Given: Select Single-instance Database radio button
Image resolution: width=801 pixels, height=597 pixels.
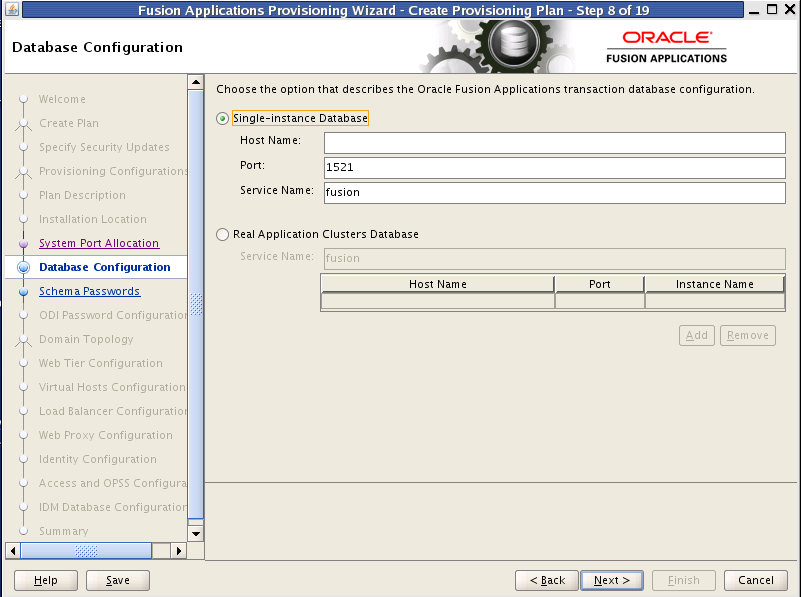Looking at the screenshot, I should tap(222, 118).
